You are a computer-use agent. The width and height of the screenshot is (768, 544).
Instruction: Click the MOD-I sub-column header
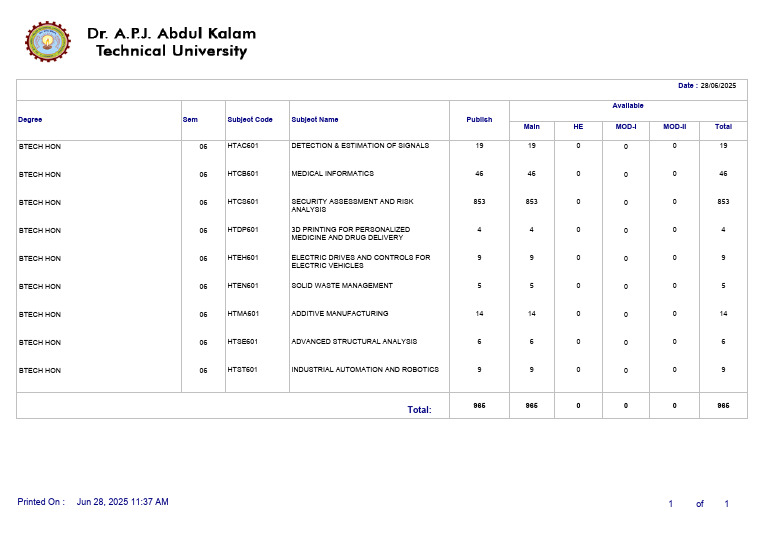point(626,127)
